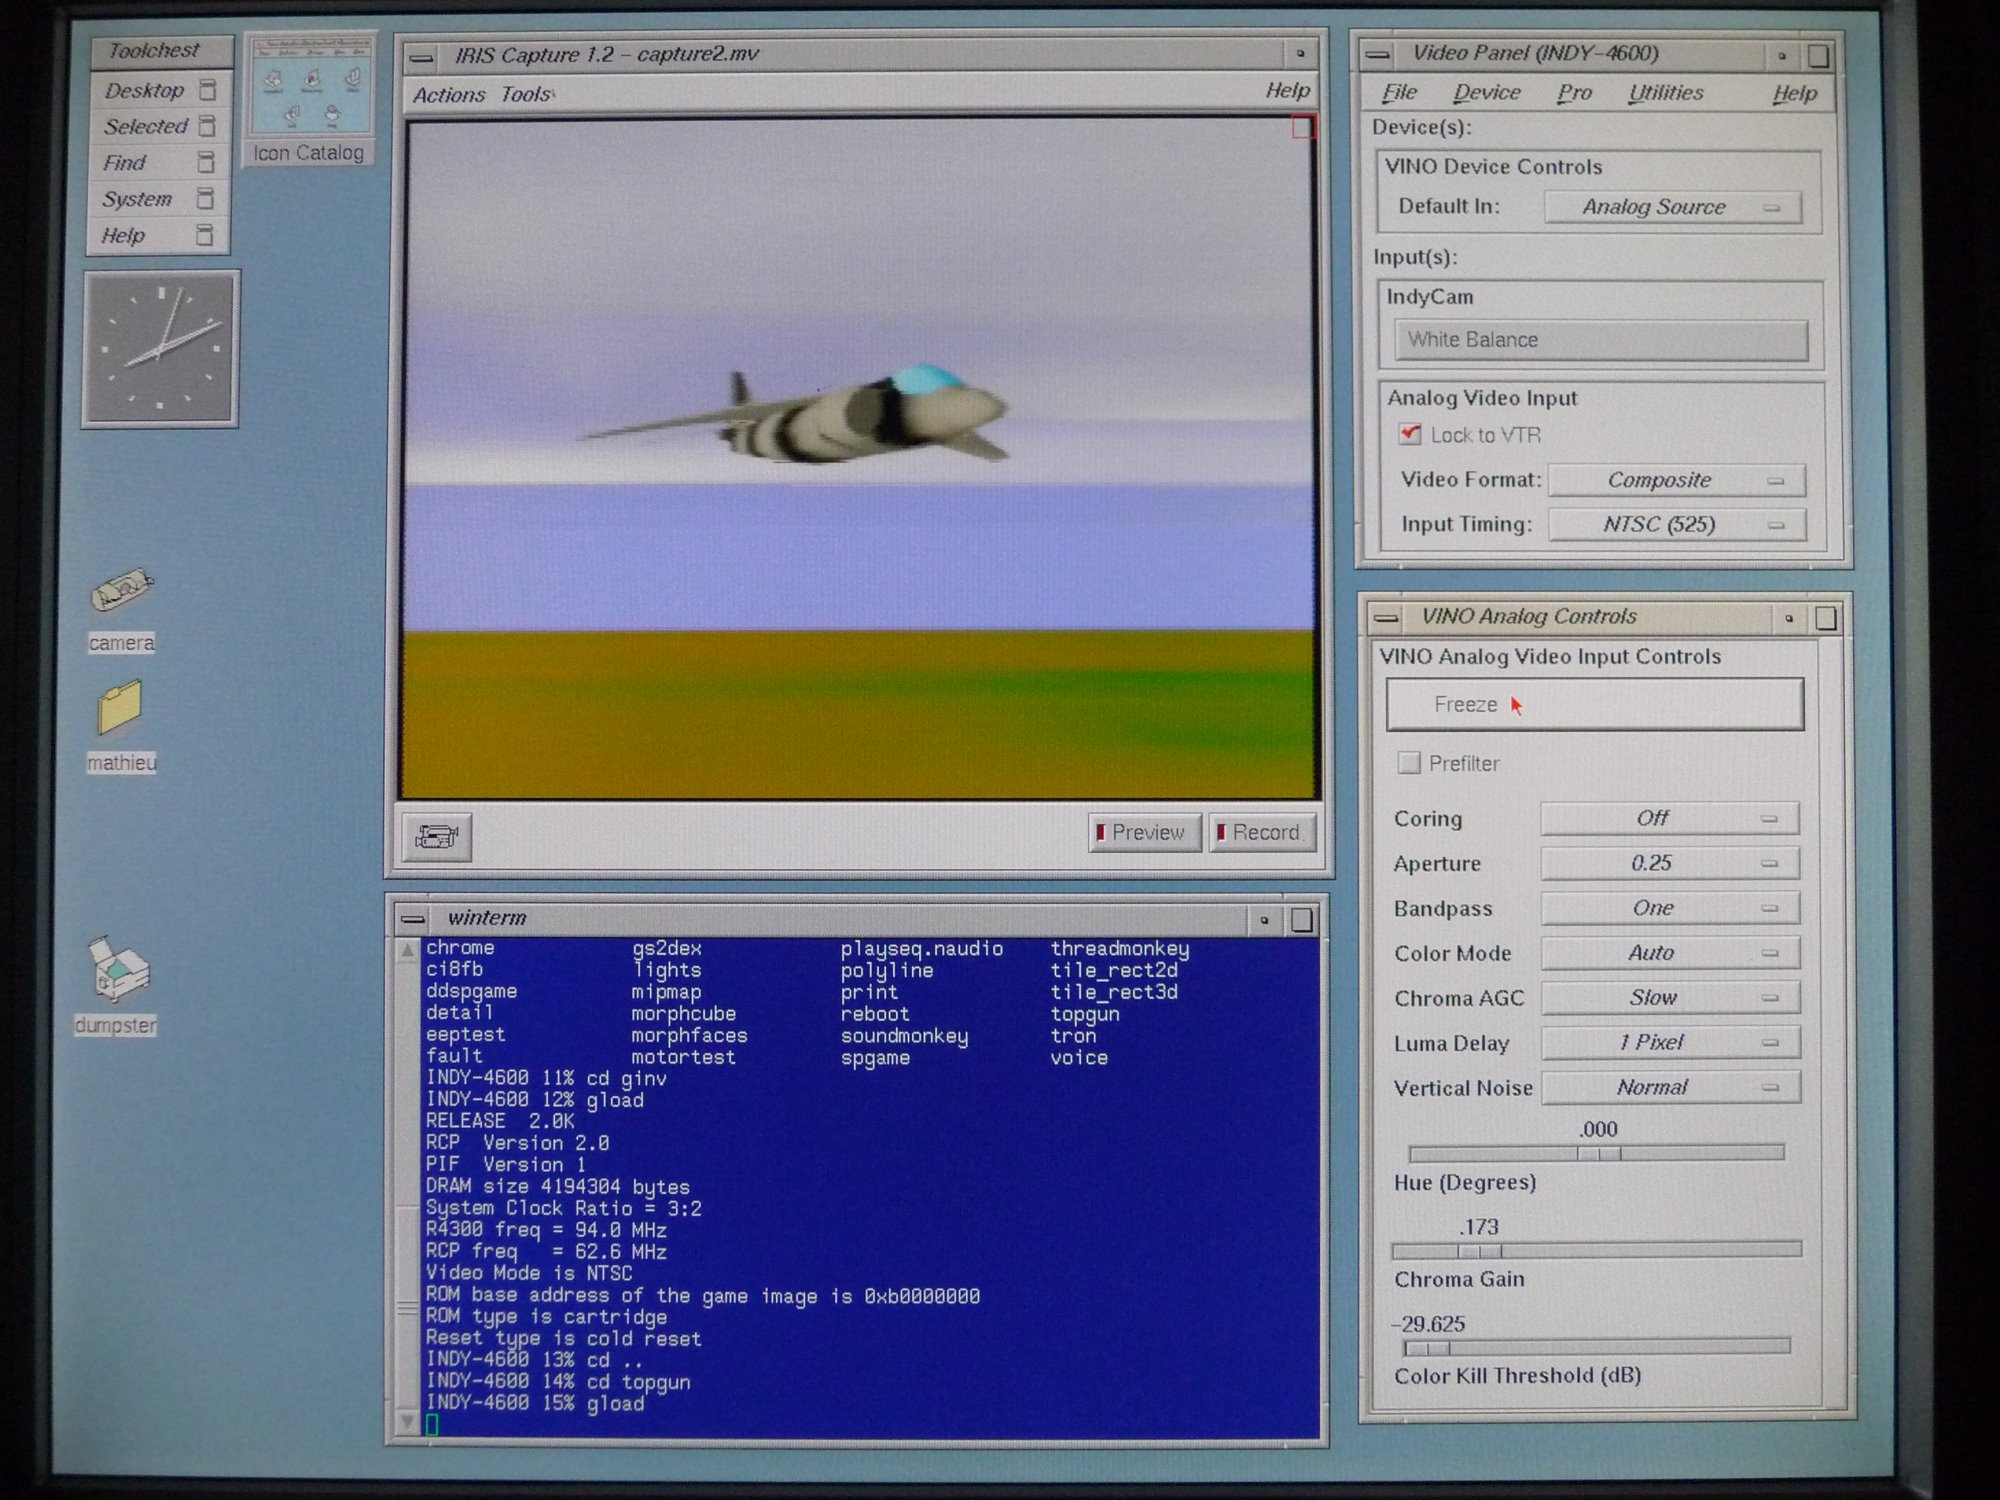Click the 'morphcube' entry in winterm listing
2000x1500 pixels.
click(x=683, y=1014)
